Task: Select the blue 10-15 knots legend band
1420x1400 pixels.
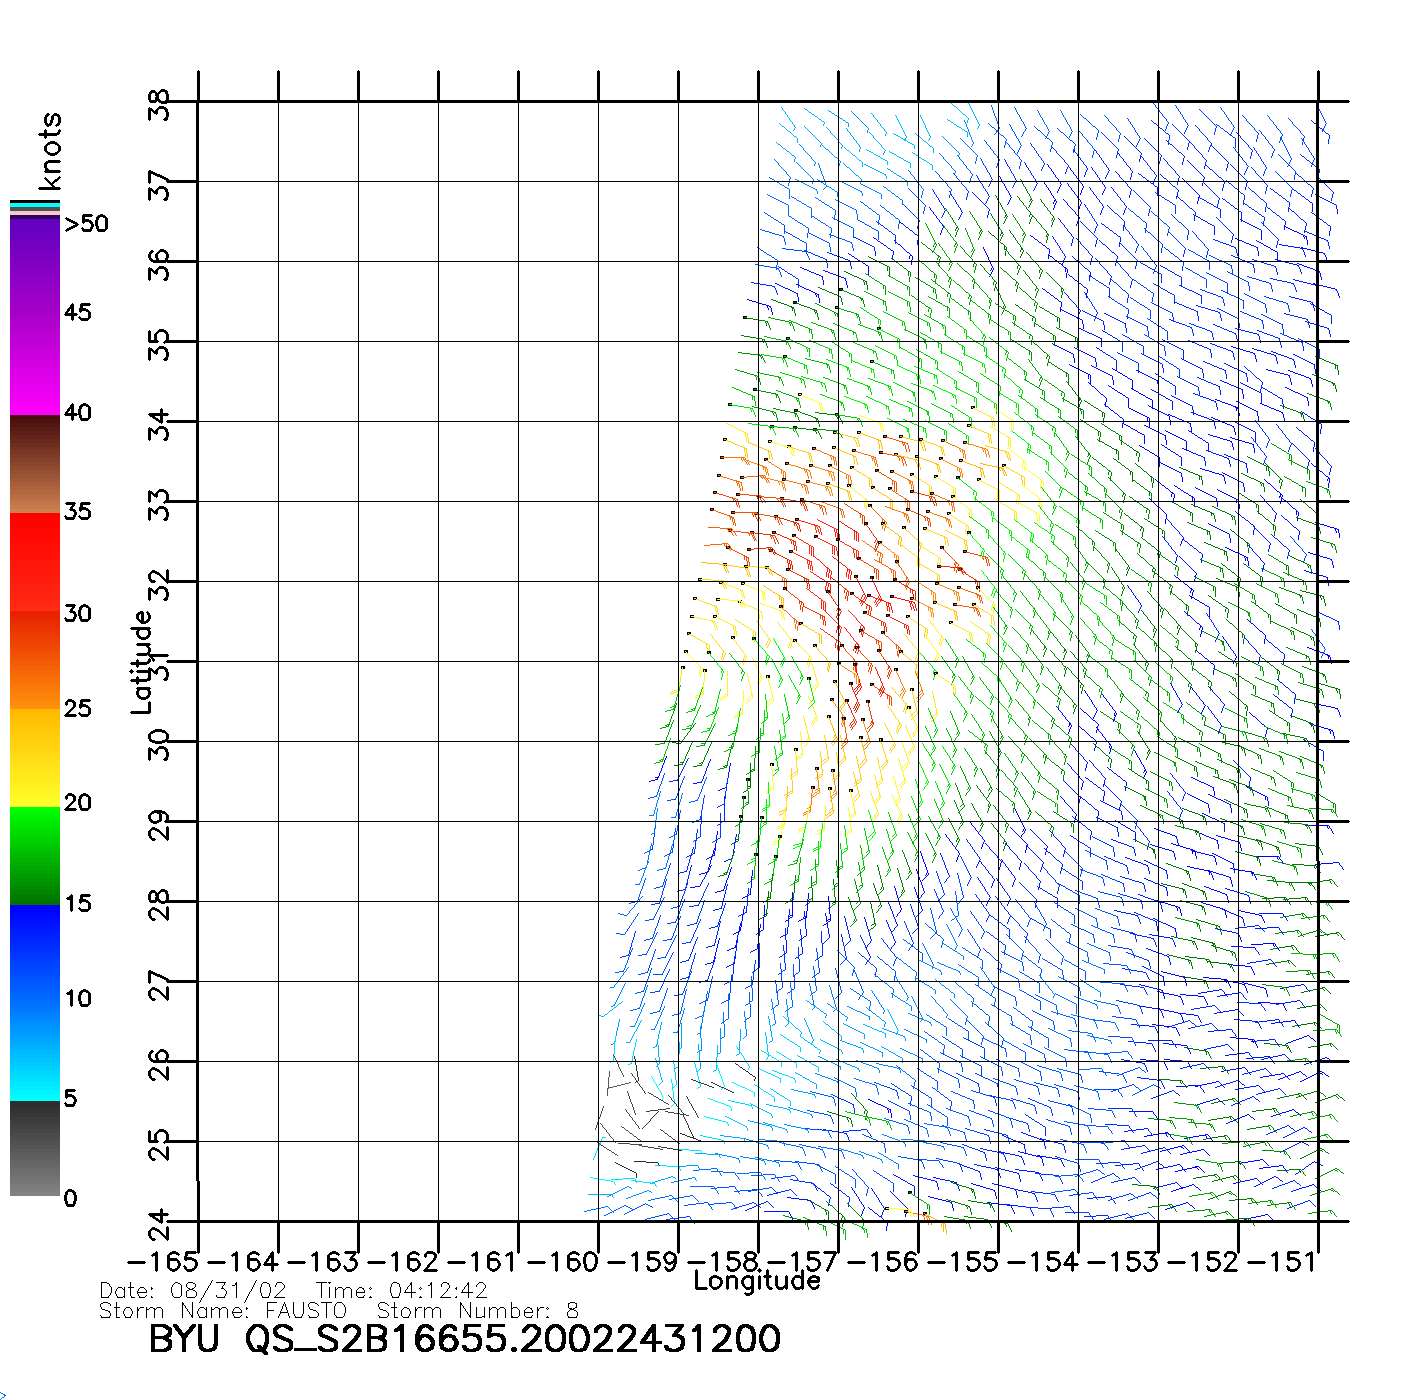Action: [34, 952]
